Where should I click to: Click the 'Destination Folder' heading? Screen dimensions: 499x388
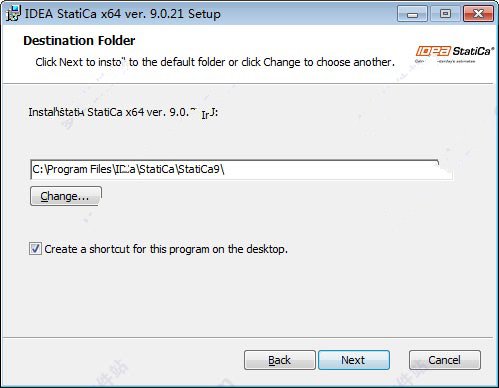click(79, 41)
